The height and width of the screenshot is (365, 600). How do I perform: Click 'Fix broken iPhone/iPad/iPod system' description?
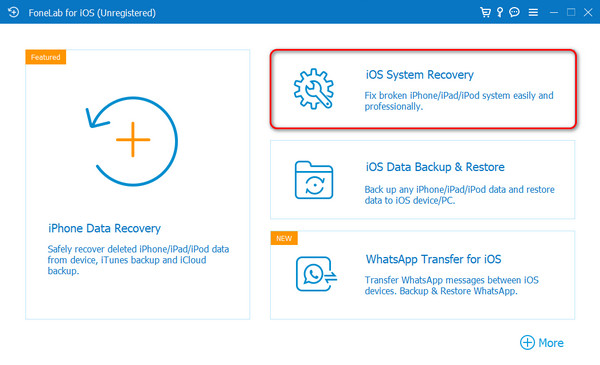click(459, 101)
